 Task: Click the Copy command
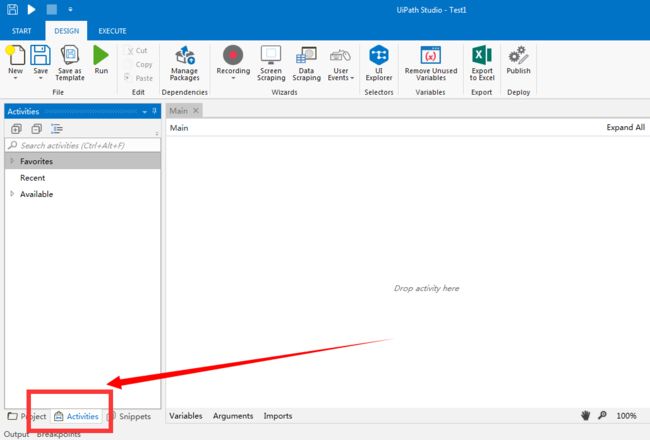point(139,64)
